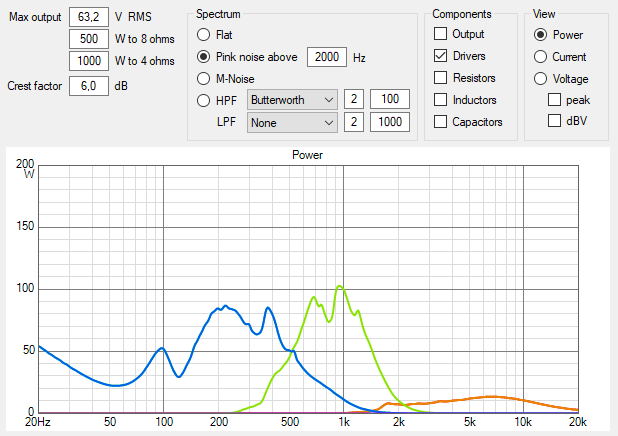This screenshot has width=618, height=436.
Task: Check the Capacitors checkbox
Action: click(x=440, y=121)
